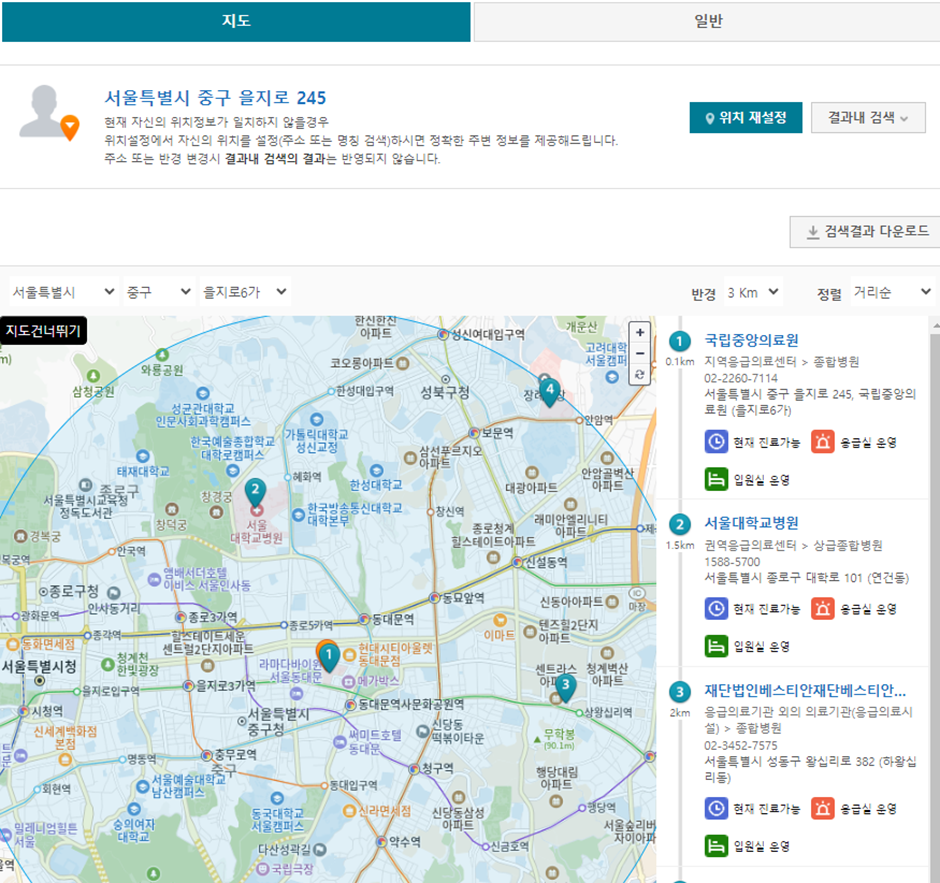Image resolution: width=940 pixels, height=883 pixels.
Task: Click 현재 진료가능 clock icon for 베스티안 hospital
Action: coord(716,809)
